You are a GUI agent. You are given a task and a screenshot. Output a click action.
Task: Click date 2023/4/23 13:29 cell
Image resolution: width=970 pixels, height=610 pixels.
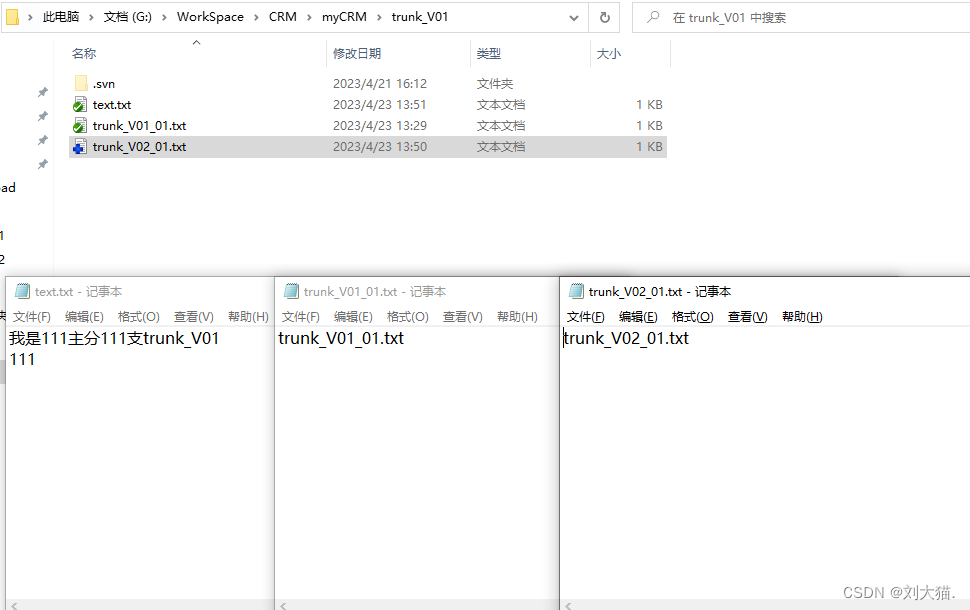(x=380, y=126)
